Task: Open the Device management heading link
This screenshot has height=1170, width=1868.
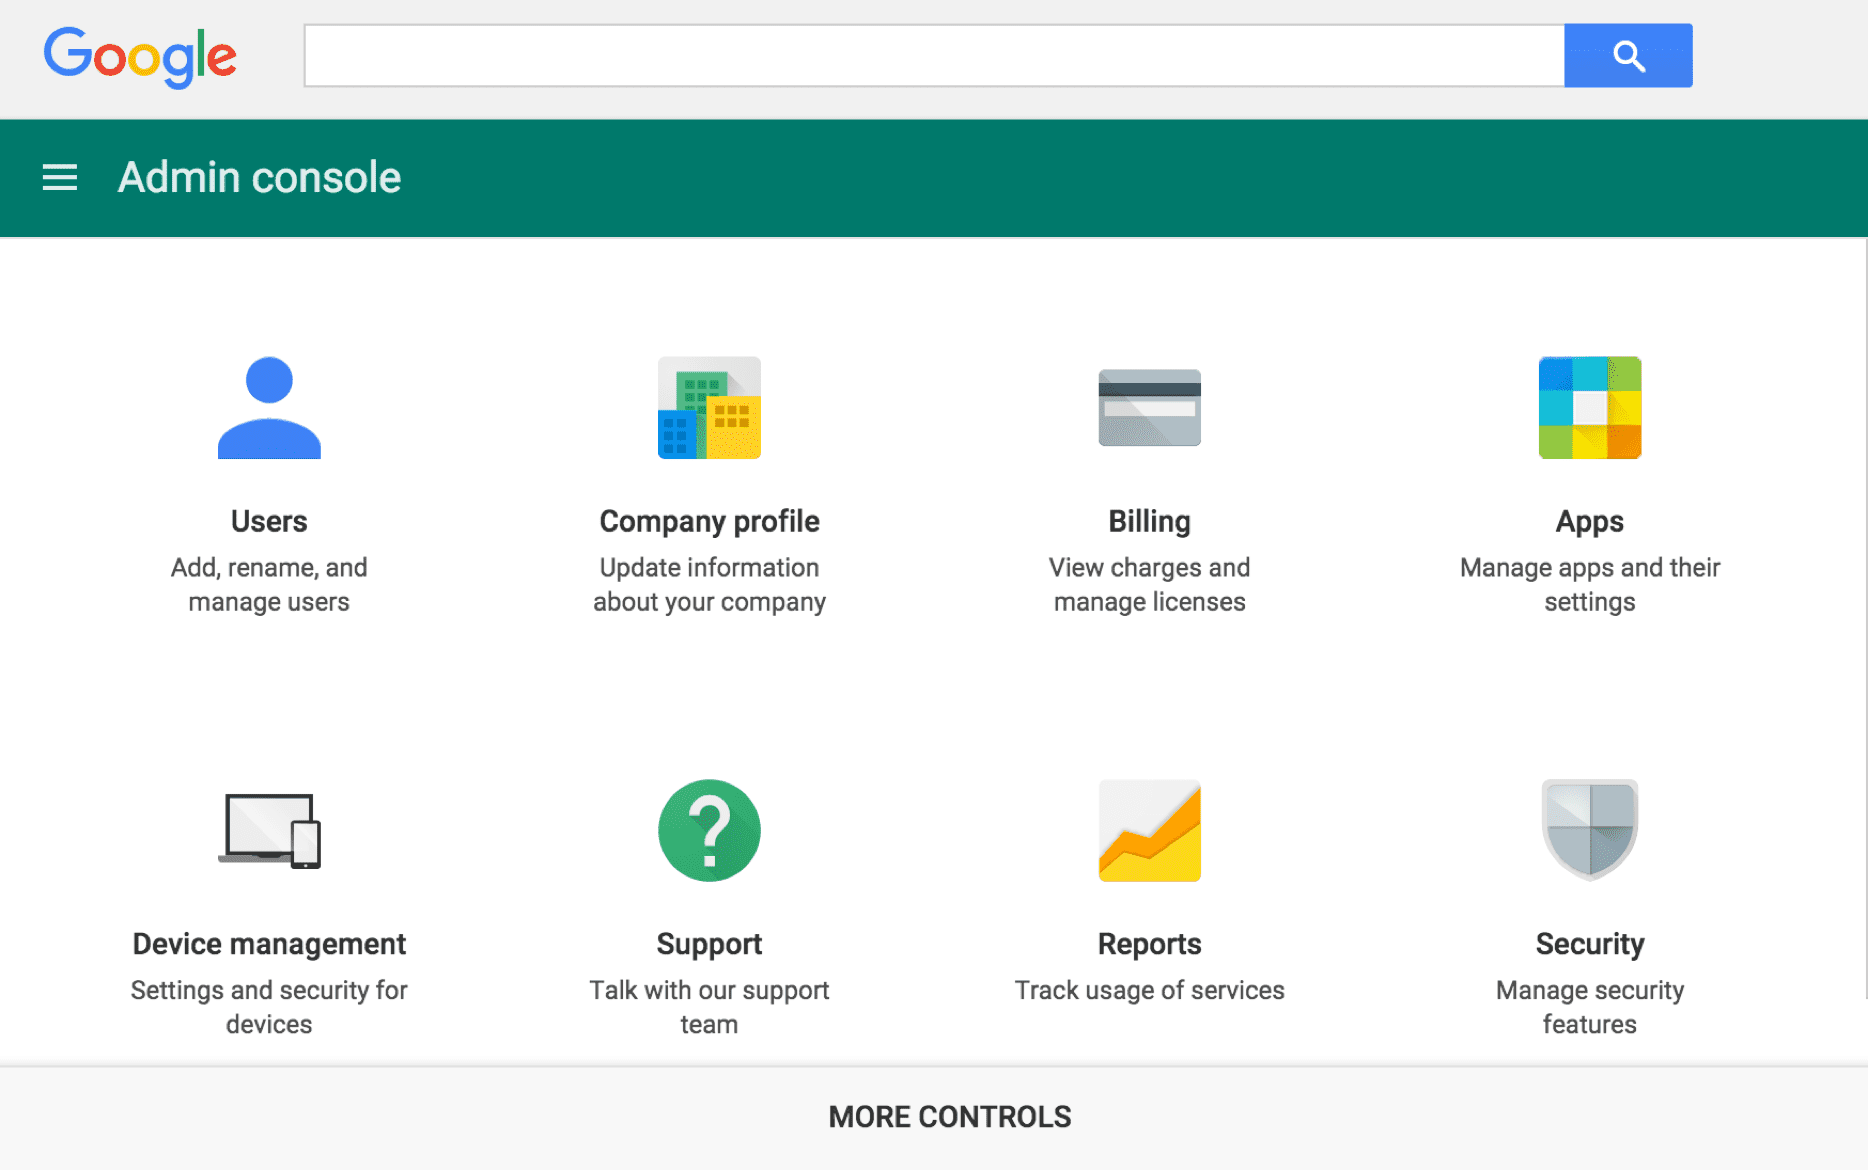Action: click(269, 944)
